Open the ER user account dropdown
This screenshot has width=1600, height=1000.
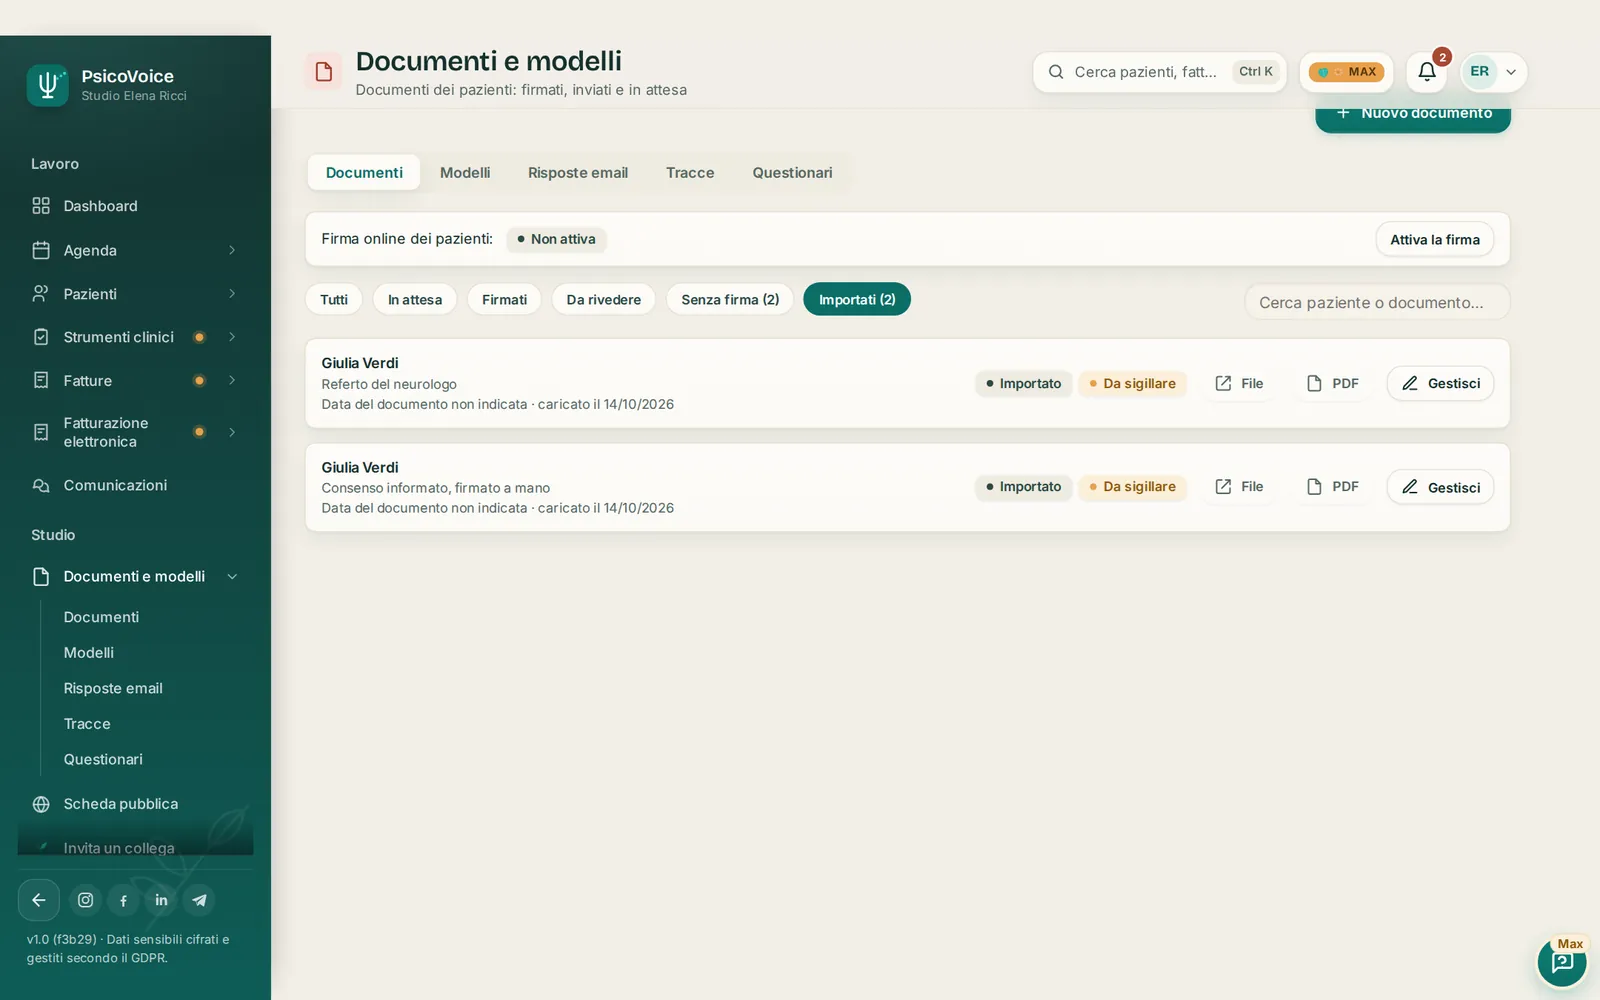click(x=1494, y=72)
